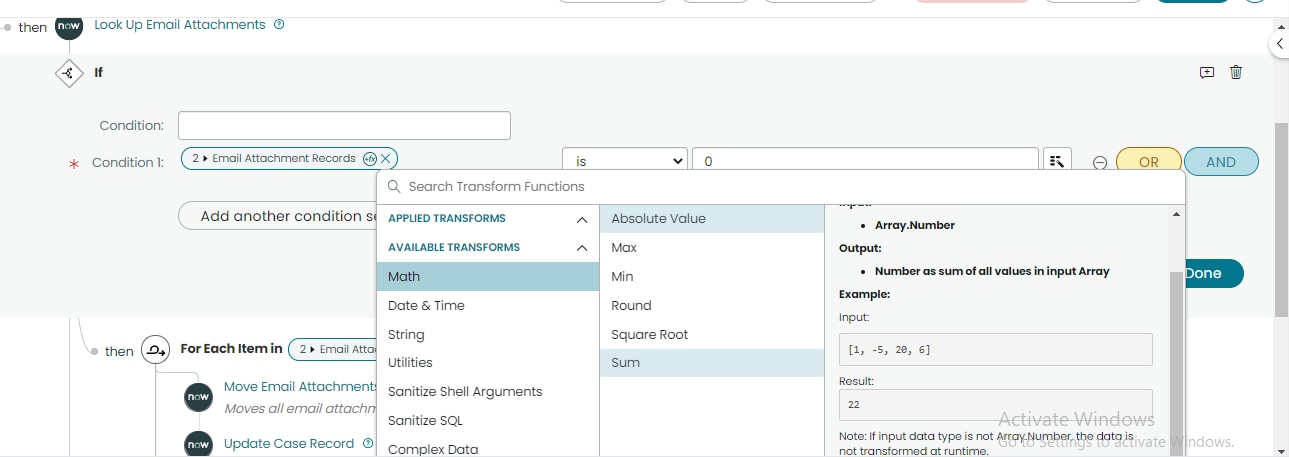Click the main page vertical scrollbar
The image size is (1289, 457).
(1281, 220)
